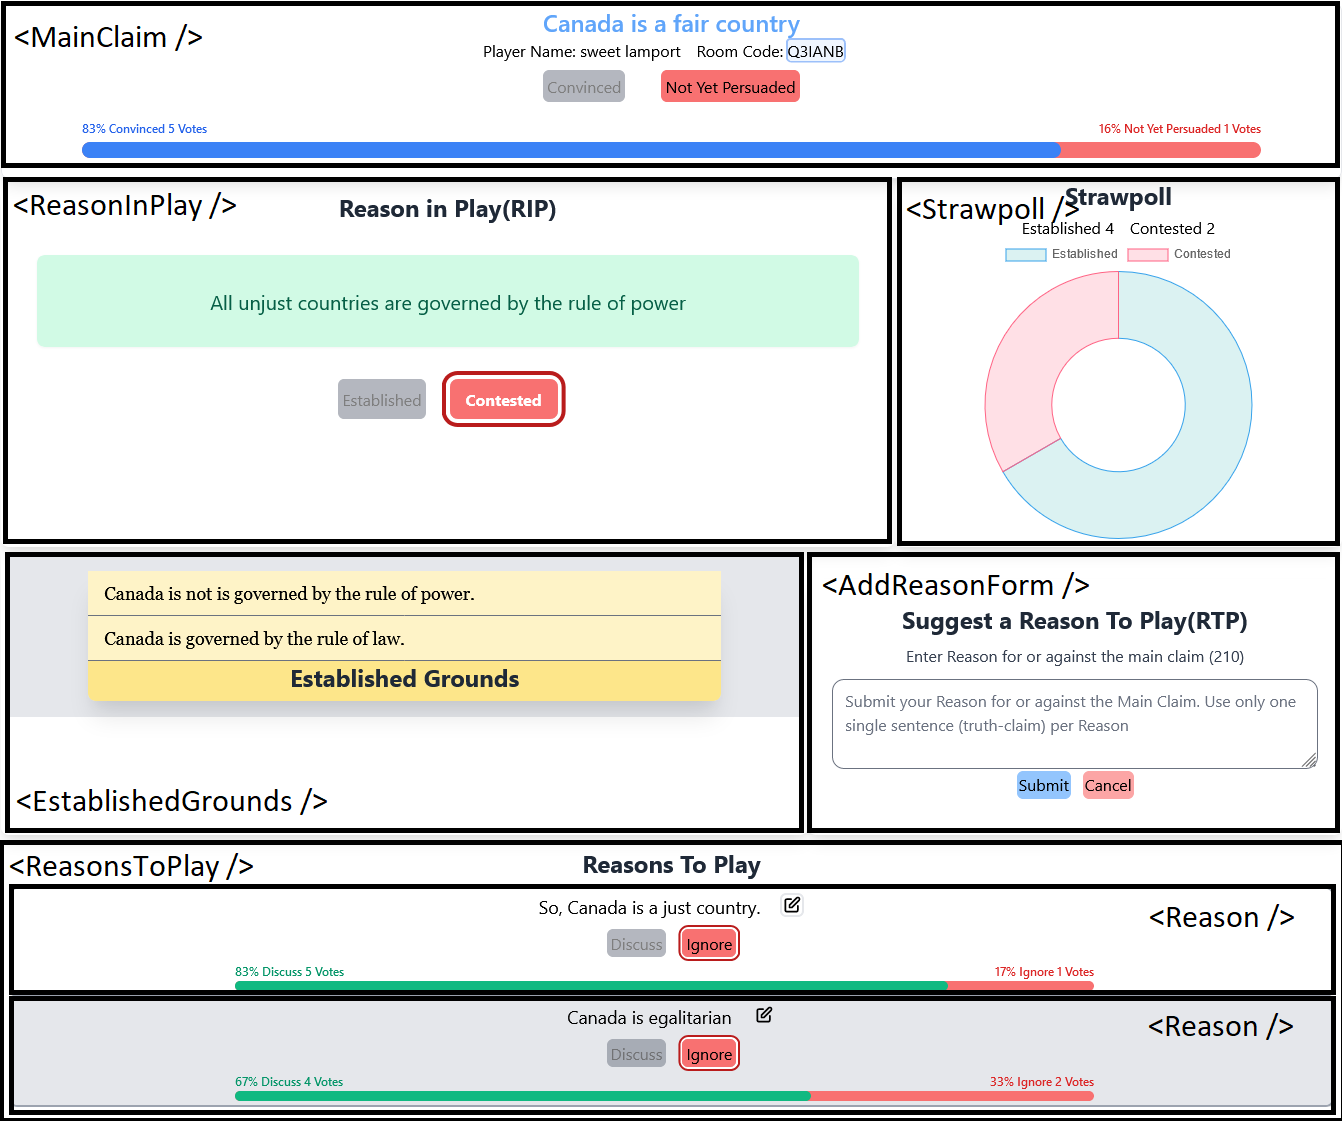Image resolution: width=1342 pixels, height=1121 pixels.
Task: Click the greyed-out Convinced button
Action: click(584, 86)
